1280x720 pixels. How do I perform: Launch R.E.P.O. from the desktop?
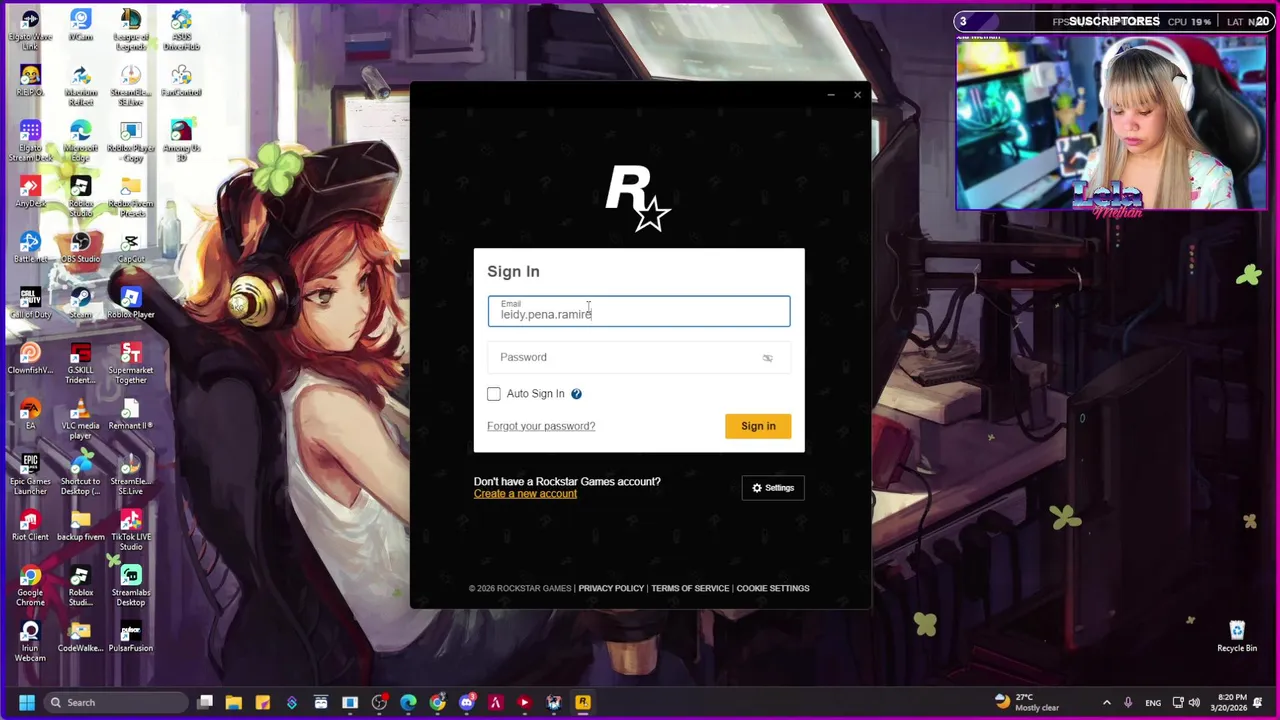[x=30, y=81]
